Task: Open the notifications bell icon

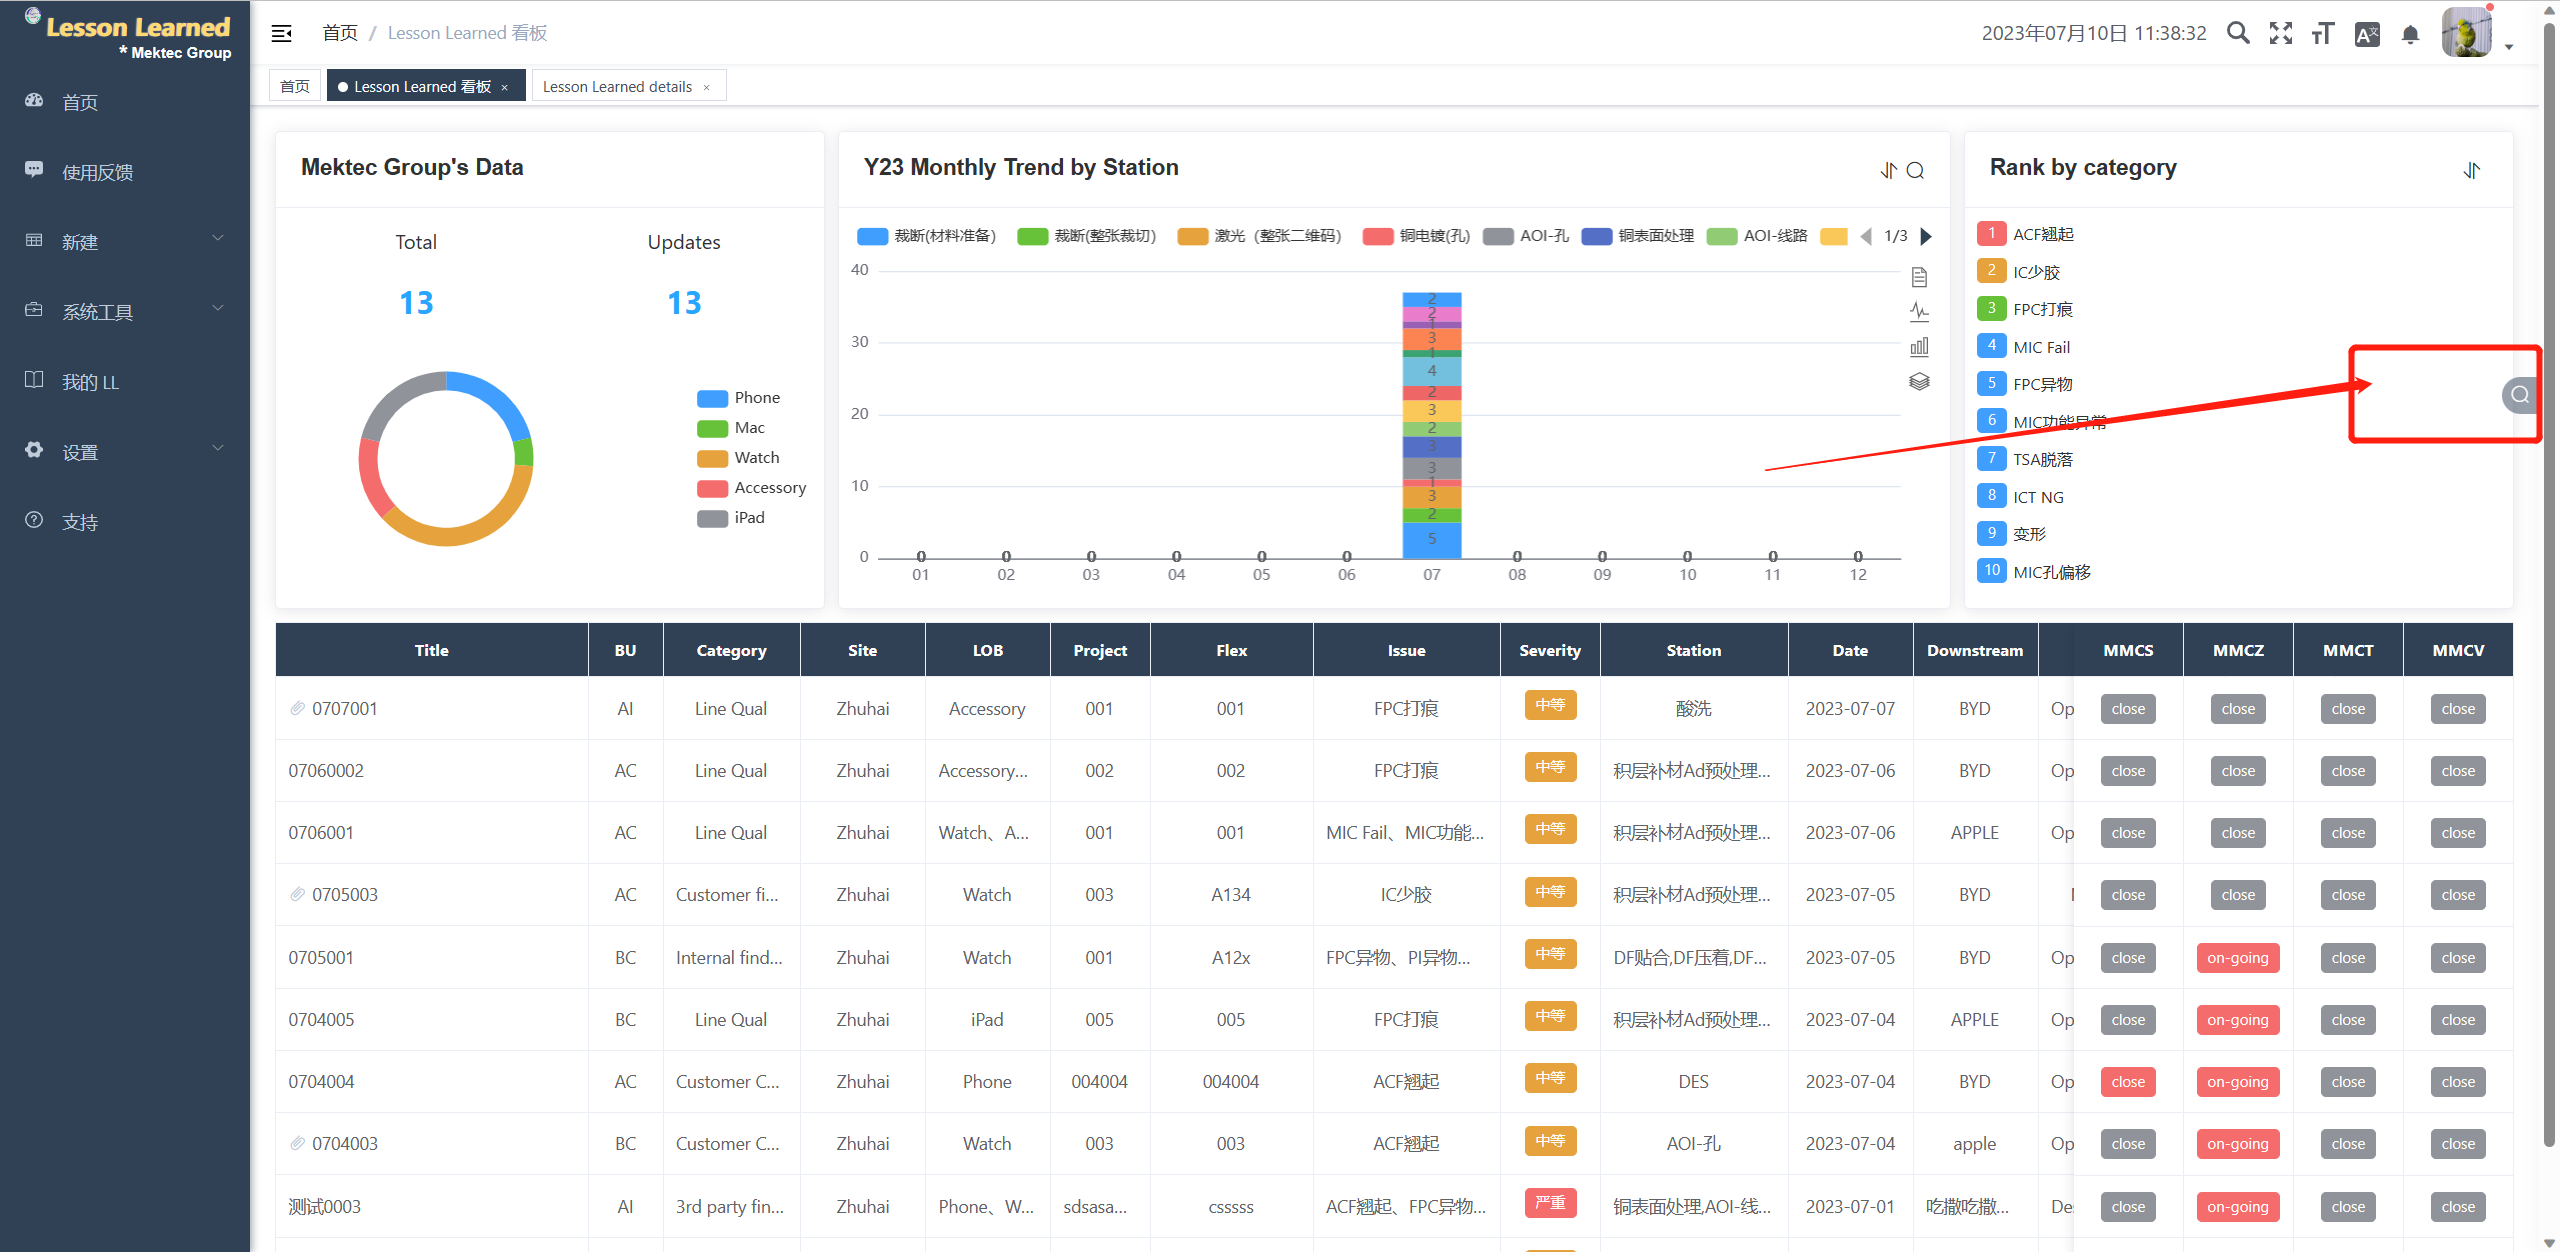Action: point(2411,34)
